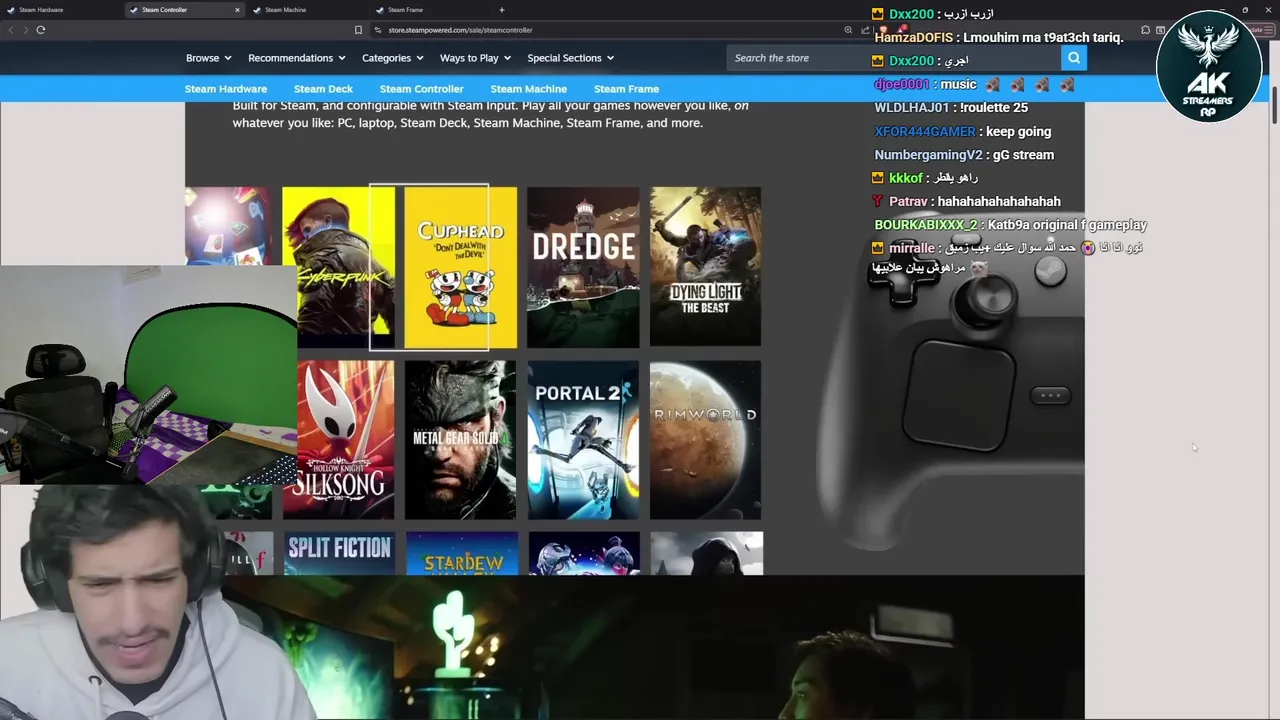This screenshot has height=720, width=1280.
Task: Click chat username BOURKABIXXX_2
Action: point(926,225)
